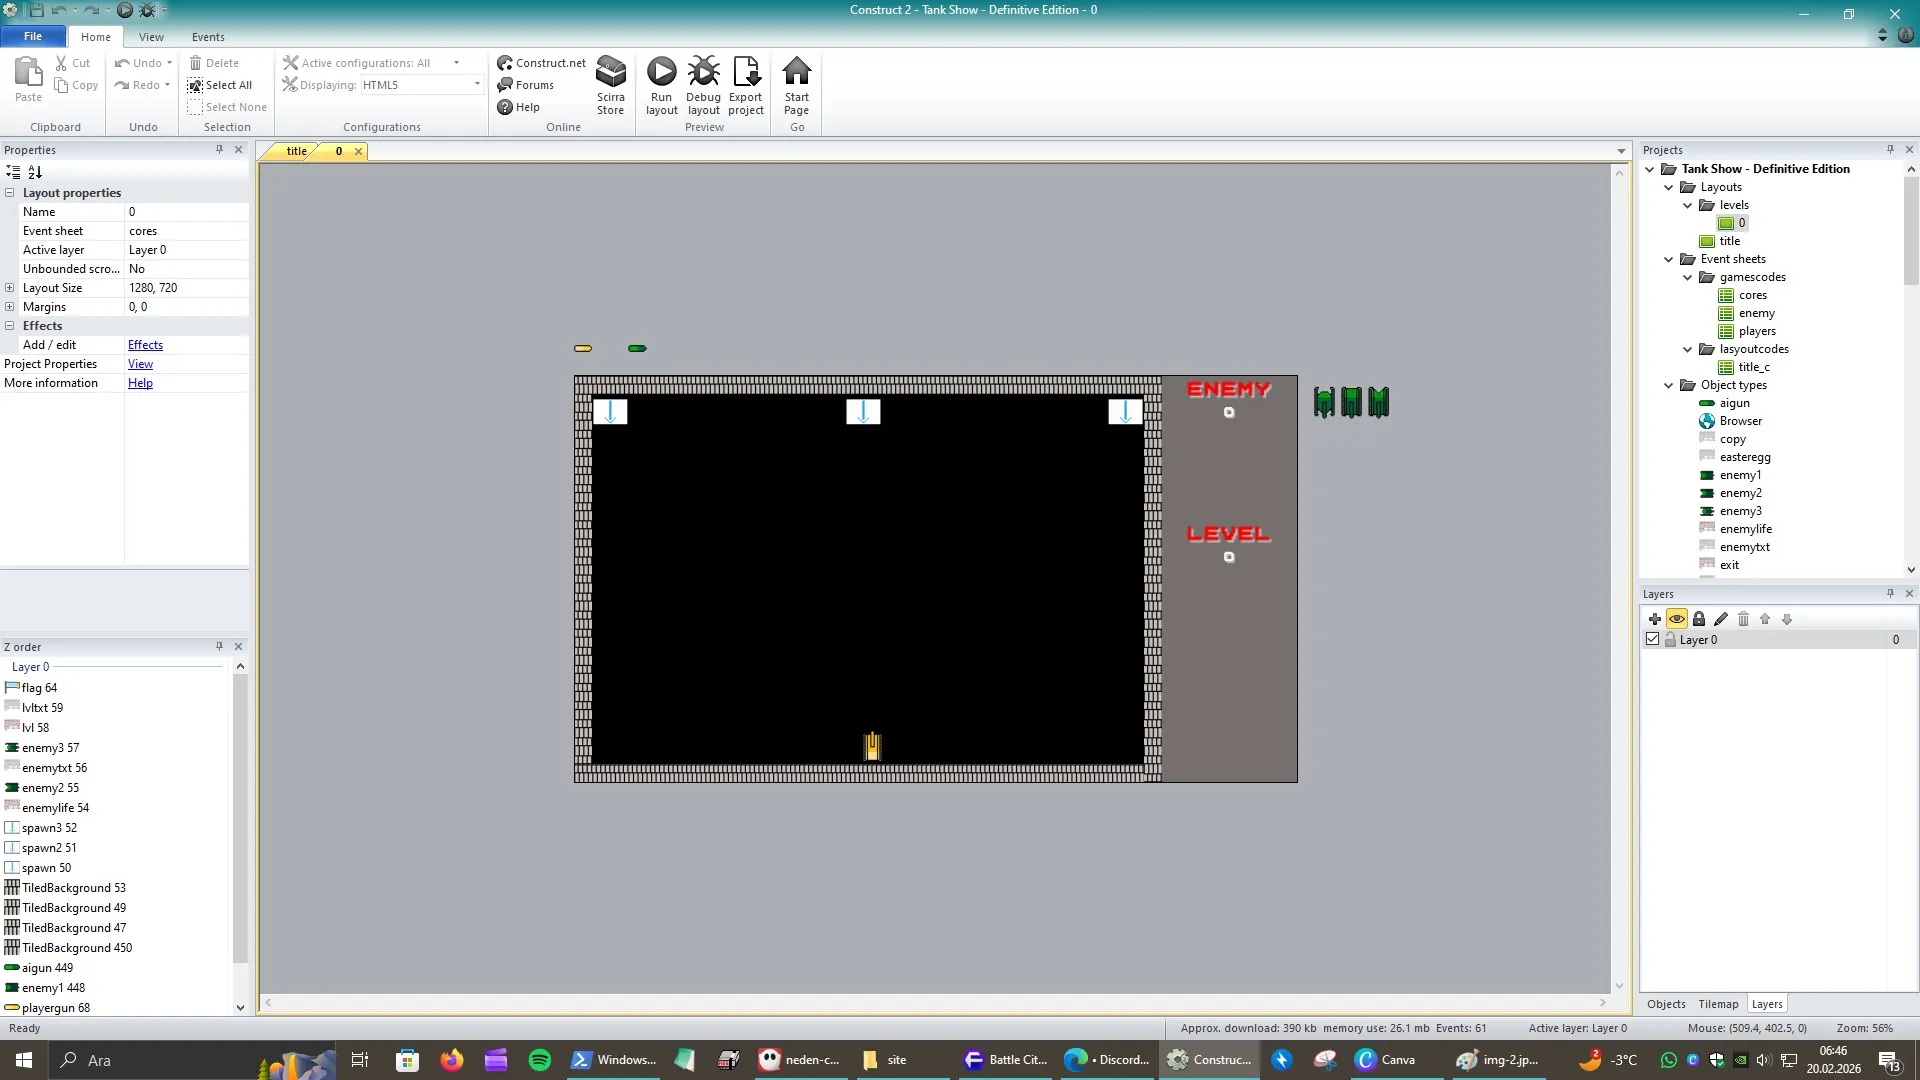Open the Scirra Store
The width and height of the screenshot is (1920, 1080).
click(610, 73)
